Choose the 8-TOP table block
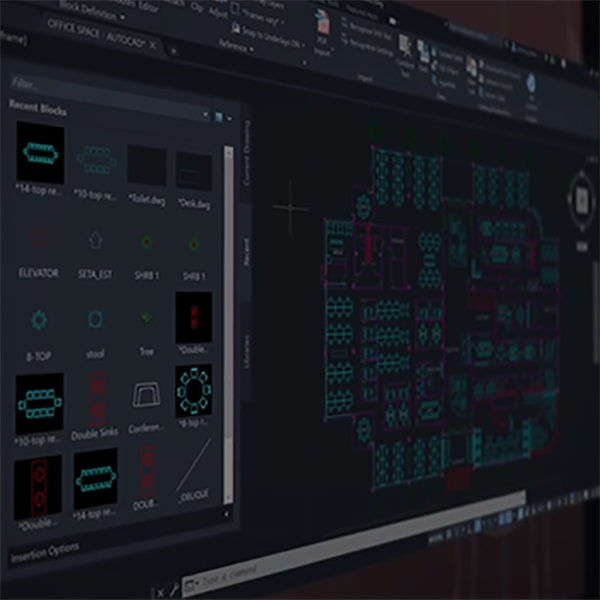600x600 pixels. [40, 320]
